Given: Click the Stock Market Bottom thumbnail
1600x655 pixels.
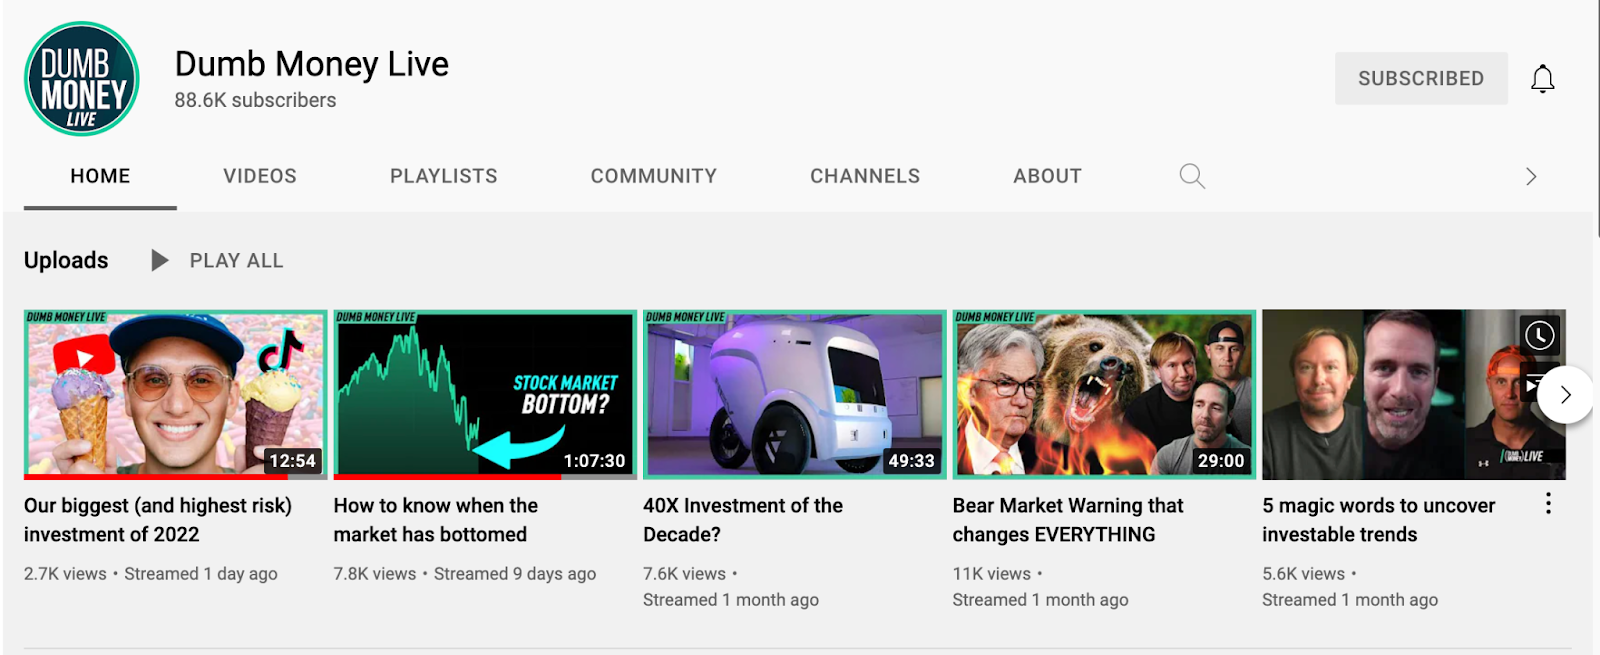Looking at the screenshot, I should [485, 394].
